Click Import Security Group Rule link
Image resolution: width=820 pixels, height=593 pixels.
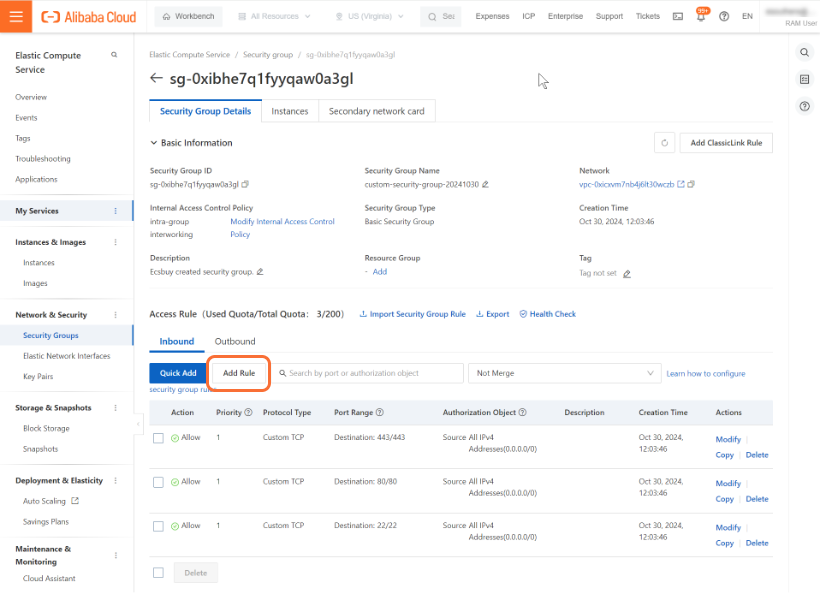click(412, 314)
